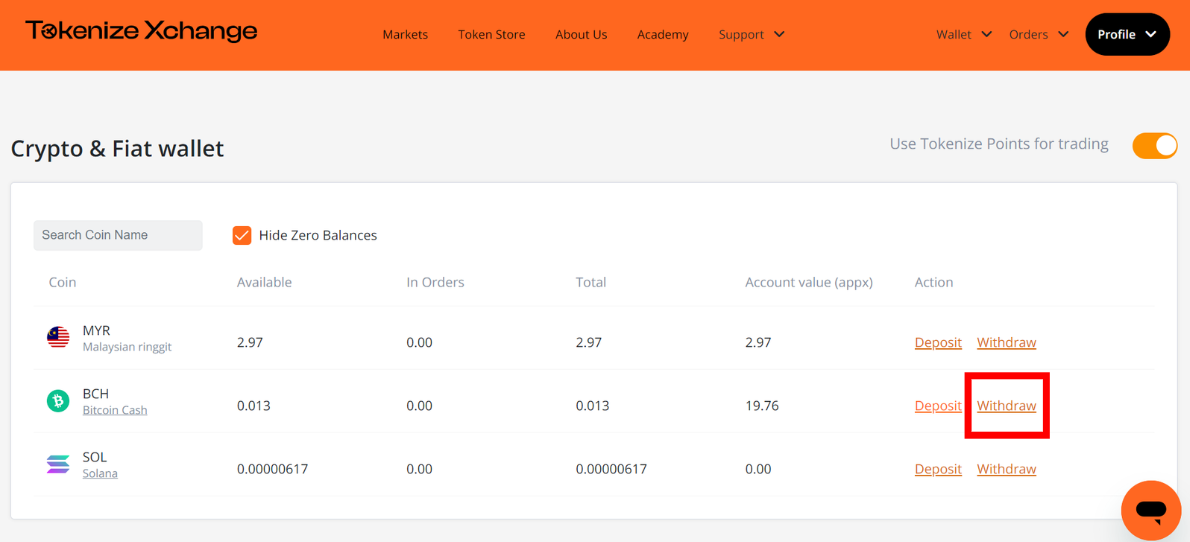Click Deposit link for SOL
This screenshot has height=542, width=1190.
938,469
